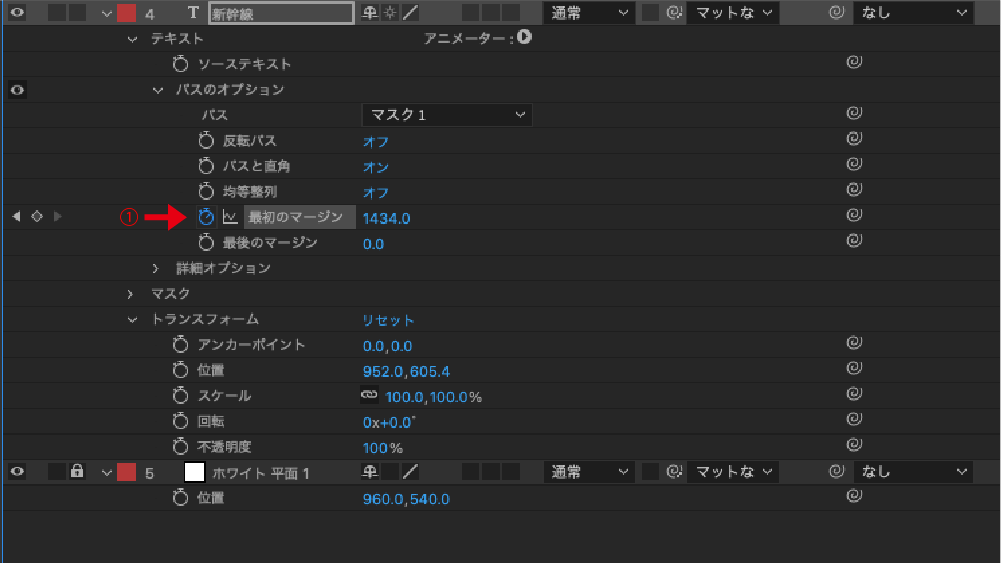Click parent pick whip for layer 5

[x=836, y=472]
